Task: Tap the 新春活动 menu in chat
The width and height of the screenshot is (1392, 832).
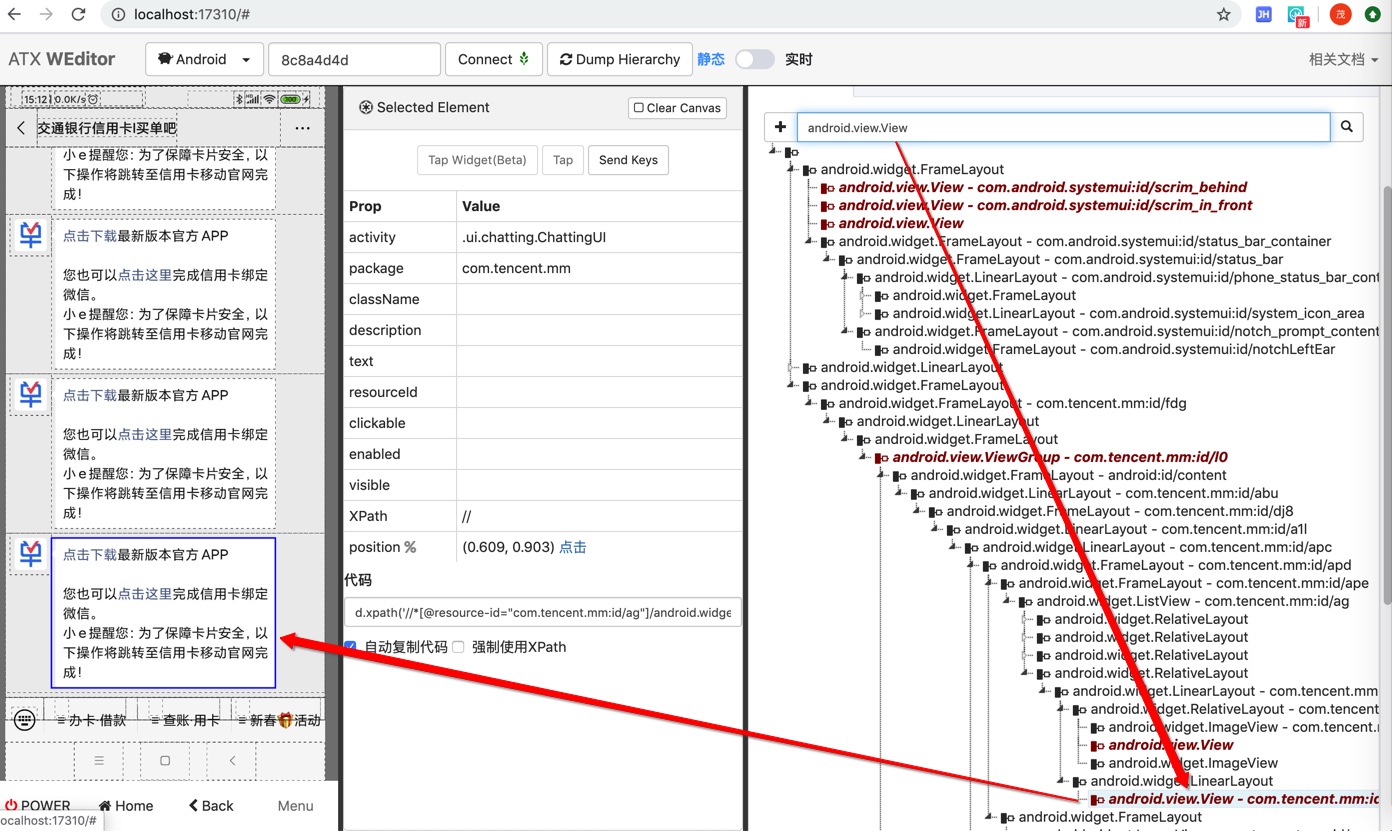Action: coord(279,720)
